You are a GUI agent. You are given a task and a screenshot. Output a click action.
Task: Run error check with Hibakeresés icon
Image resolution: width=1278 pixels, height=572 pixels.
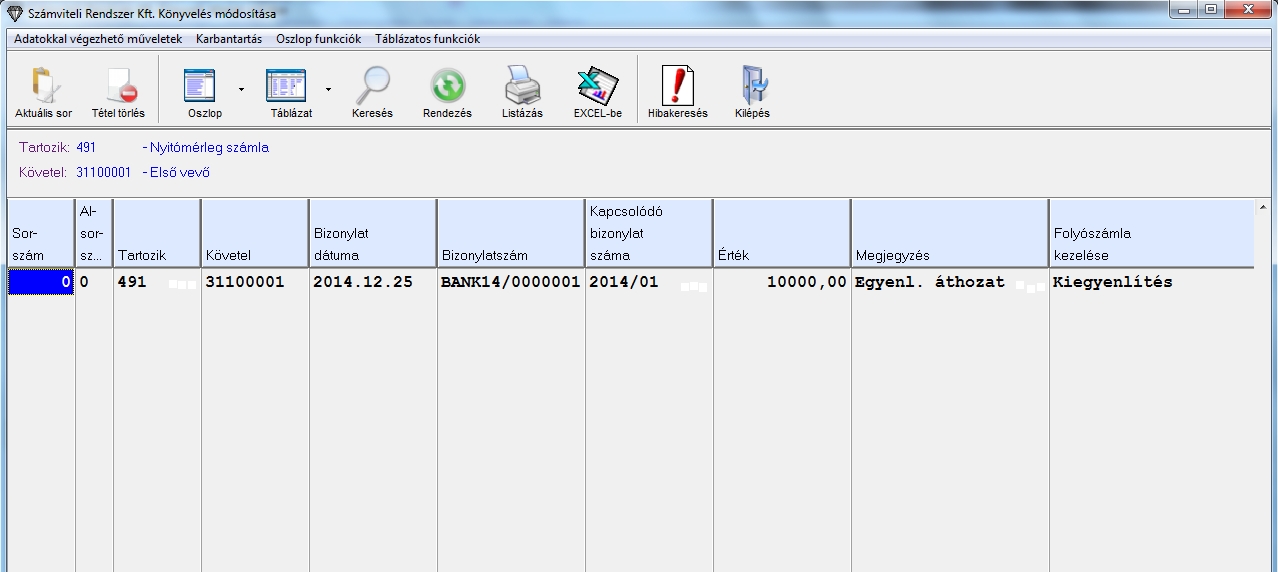pyautogui.click(x=677, y=88)
